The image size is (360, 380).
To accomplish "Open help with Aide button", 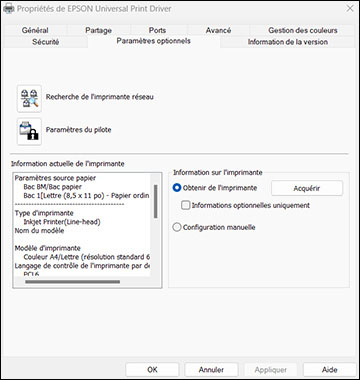I will point(330,370).
